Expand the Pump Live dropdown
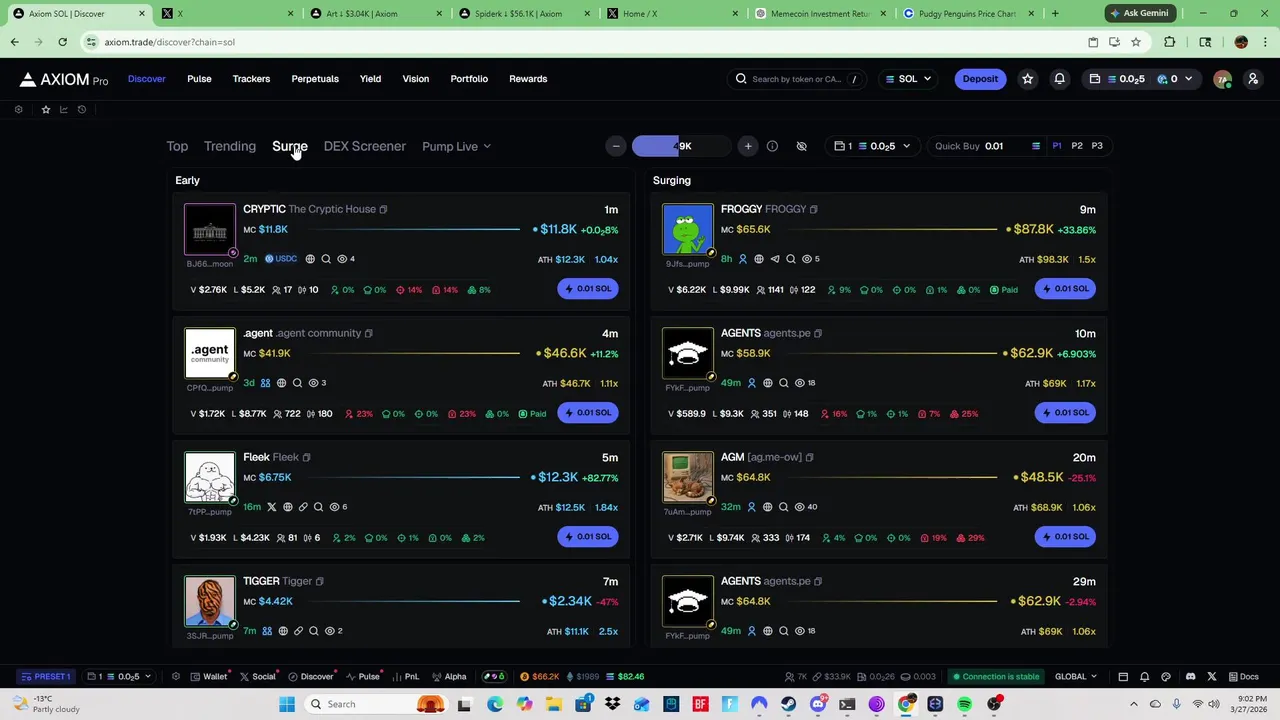 (x=456, y=146)
